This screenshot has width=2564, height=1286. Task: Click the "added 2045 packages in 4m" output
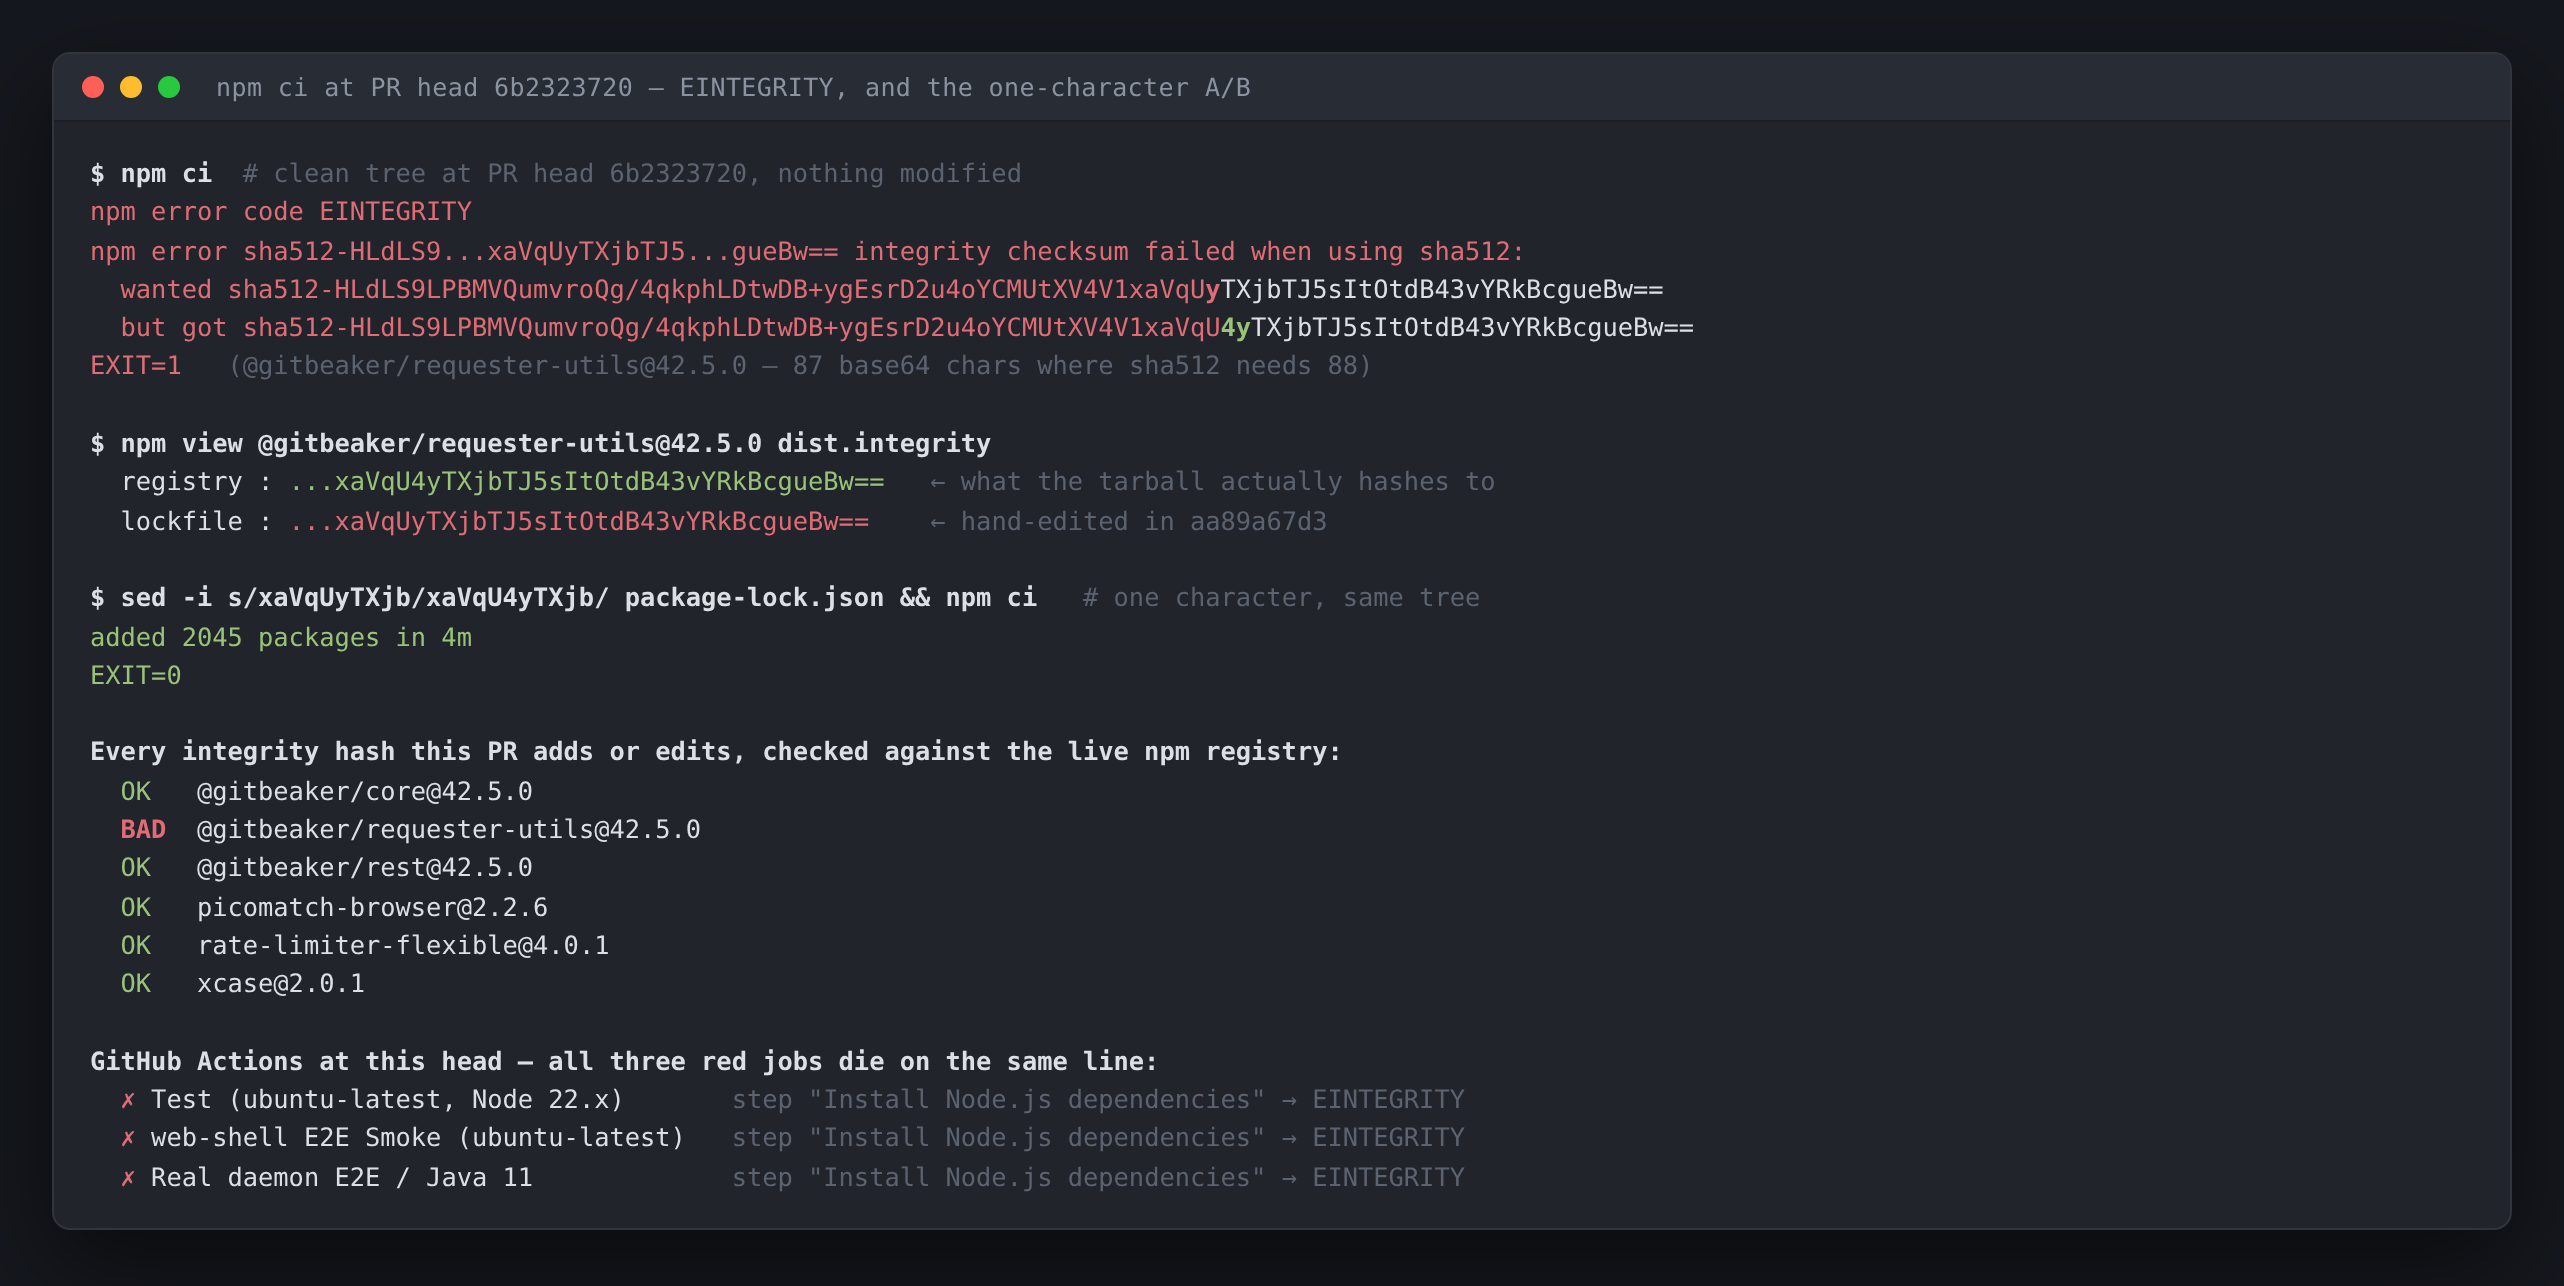(x=281, y=638)
